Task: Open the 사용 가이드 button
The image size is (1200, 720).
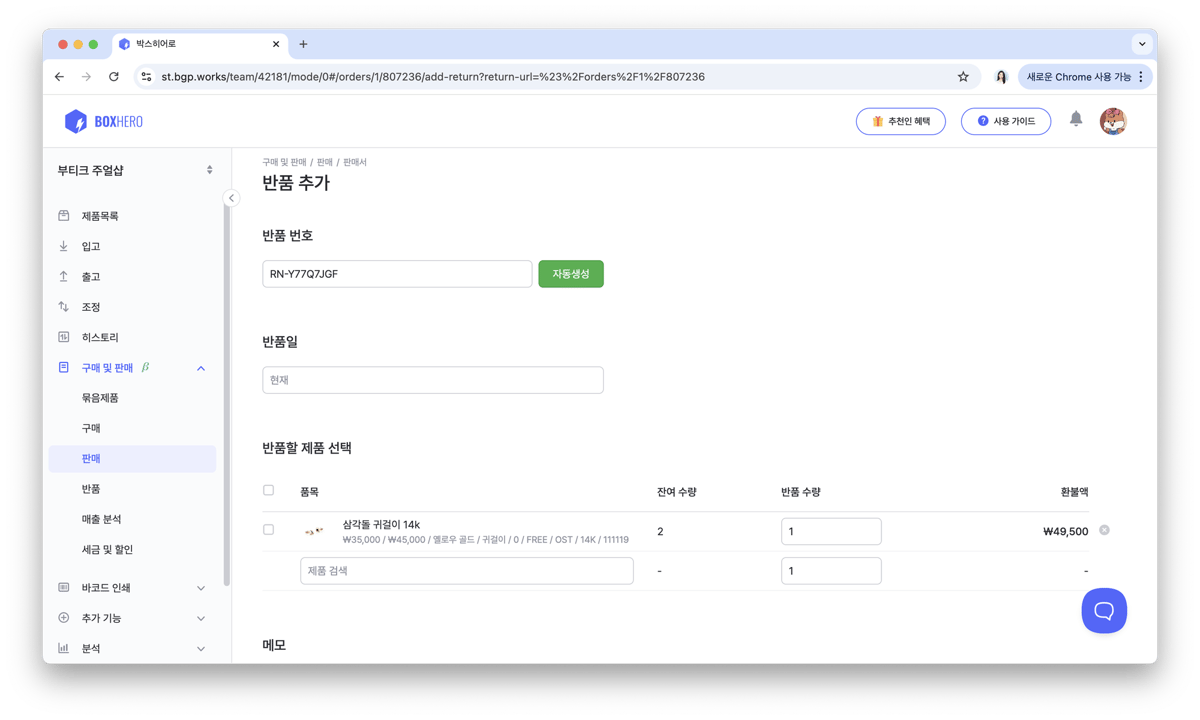Action: [1006, 121]
